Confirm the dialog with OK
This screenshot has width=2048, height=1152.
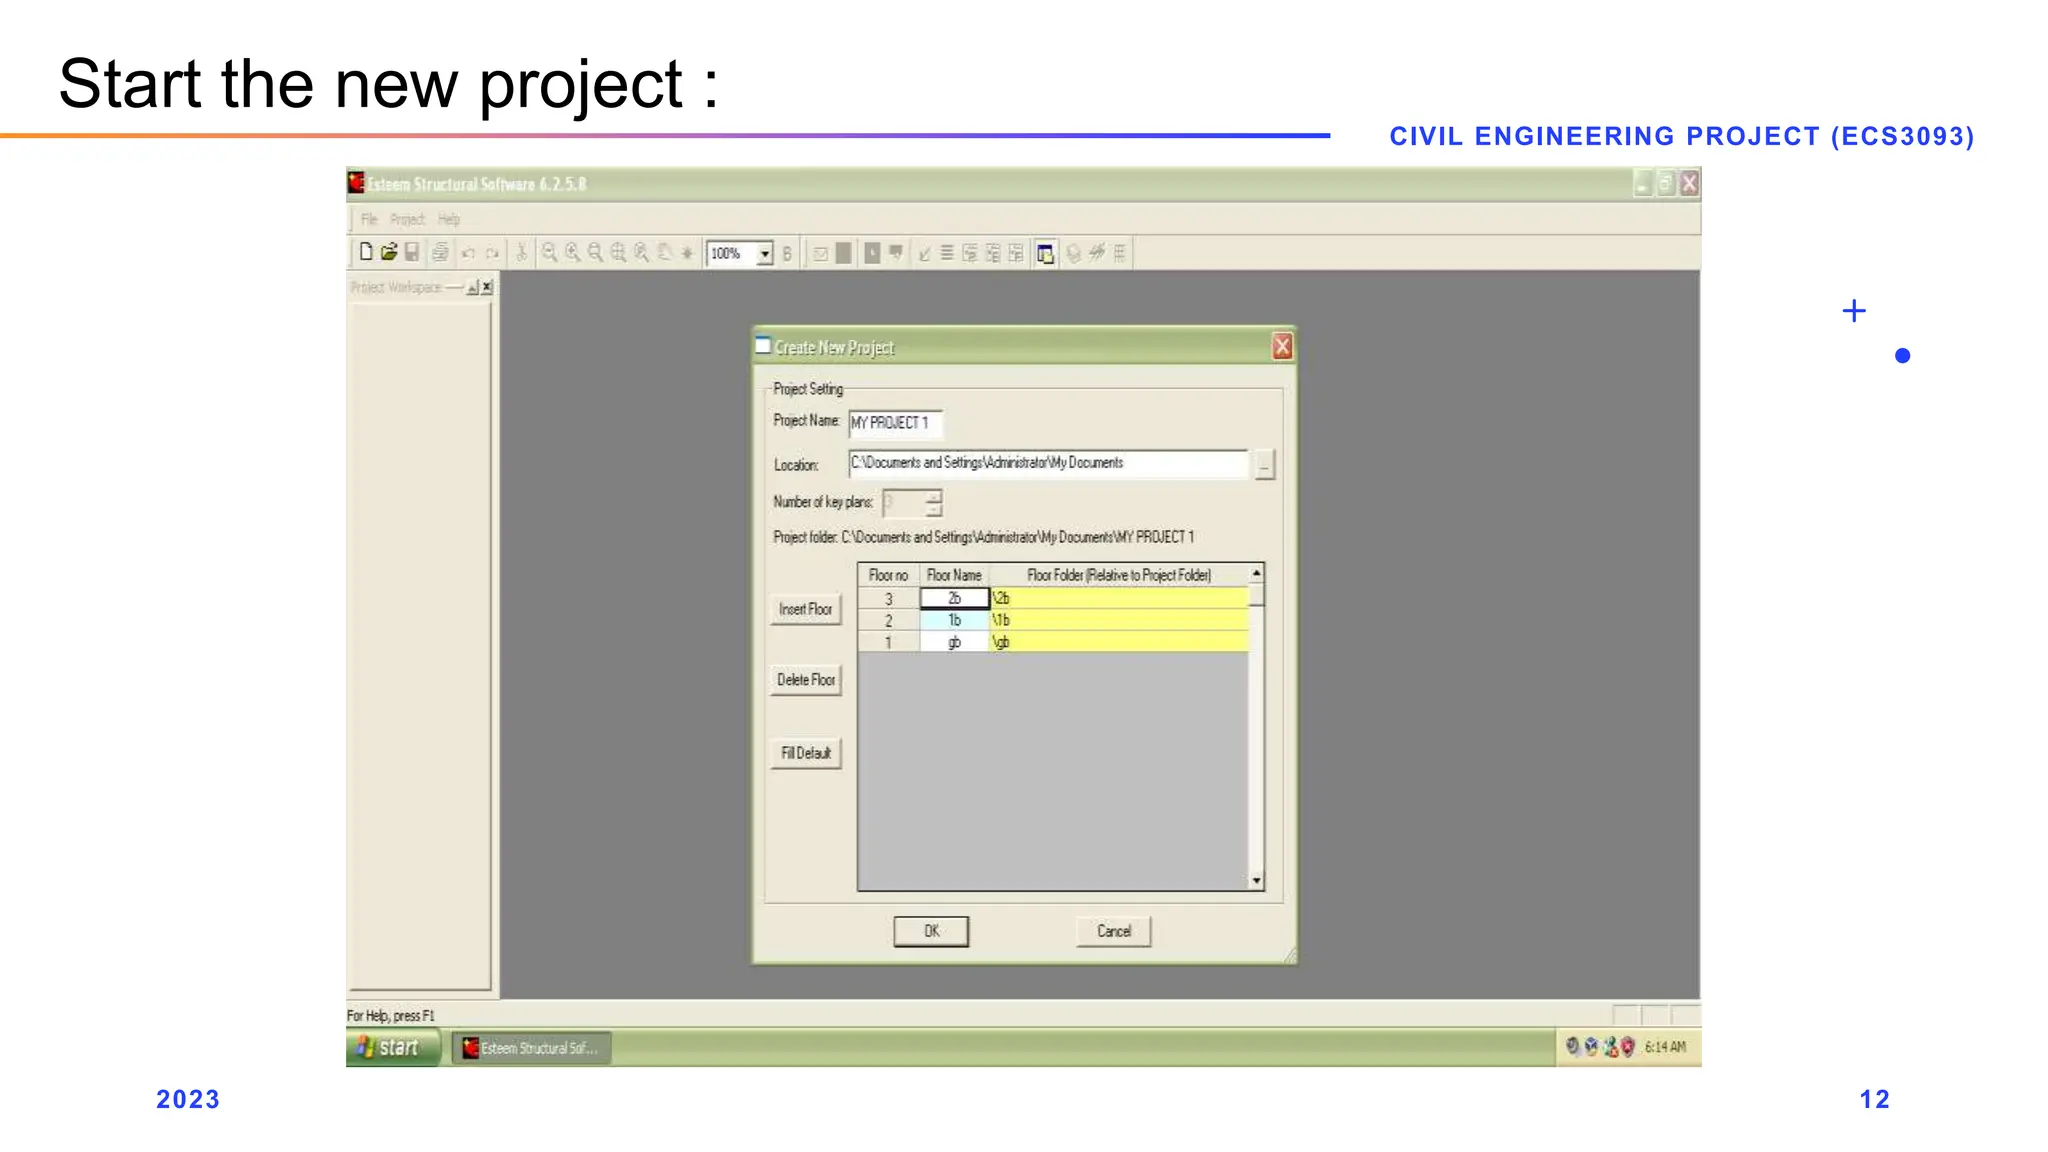coord(931,931)
